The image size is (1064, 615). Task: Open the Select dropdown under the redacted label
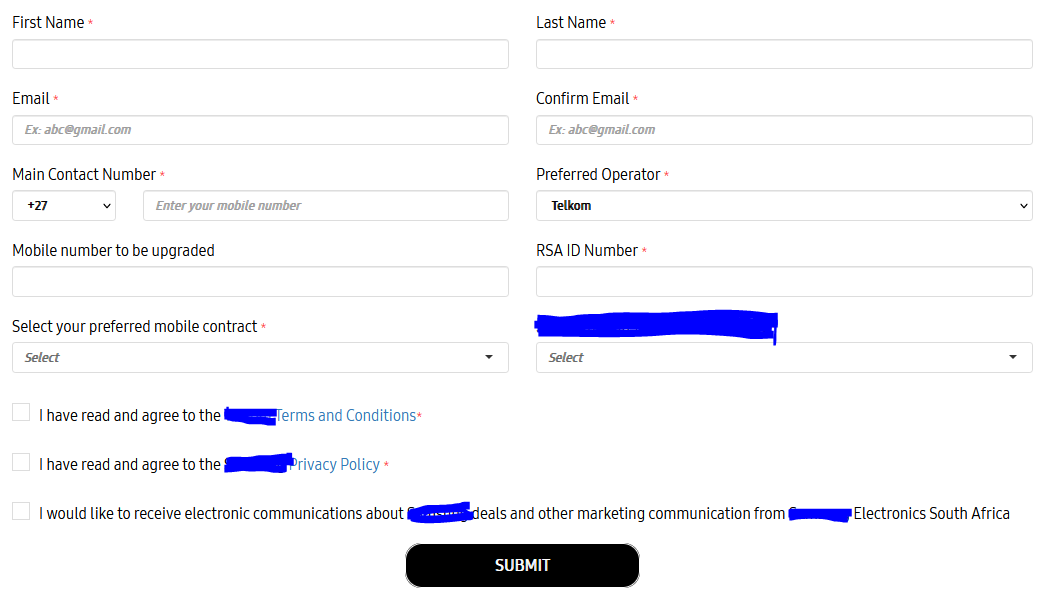784,358
